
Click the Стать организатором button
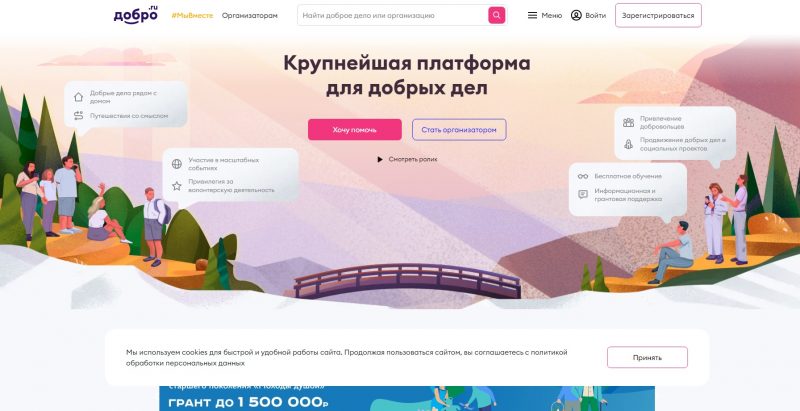pyautogui.click(x=459, y=130)
